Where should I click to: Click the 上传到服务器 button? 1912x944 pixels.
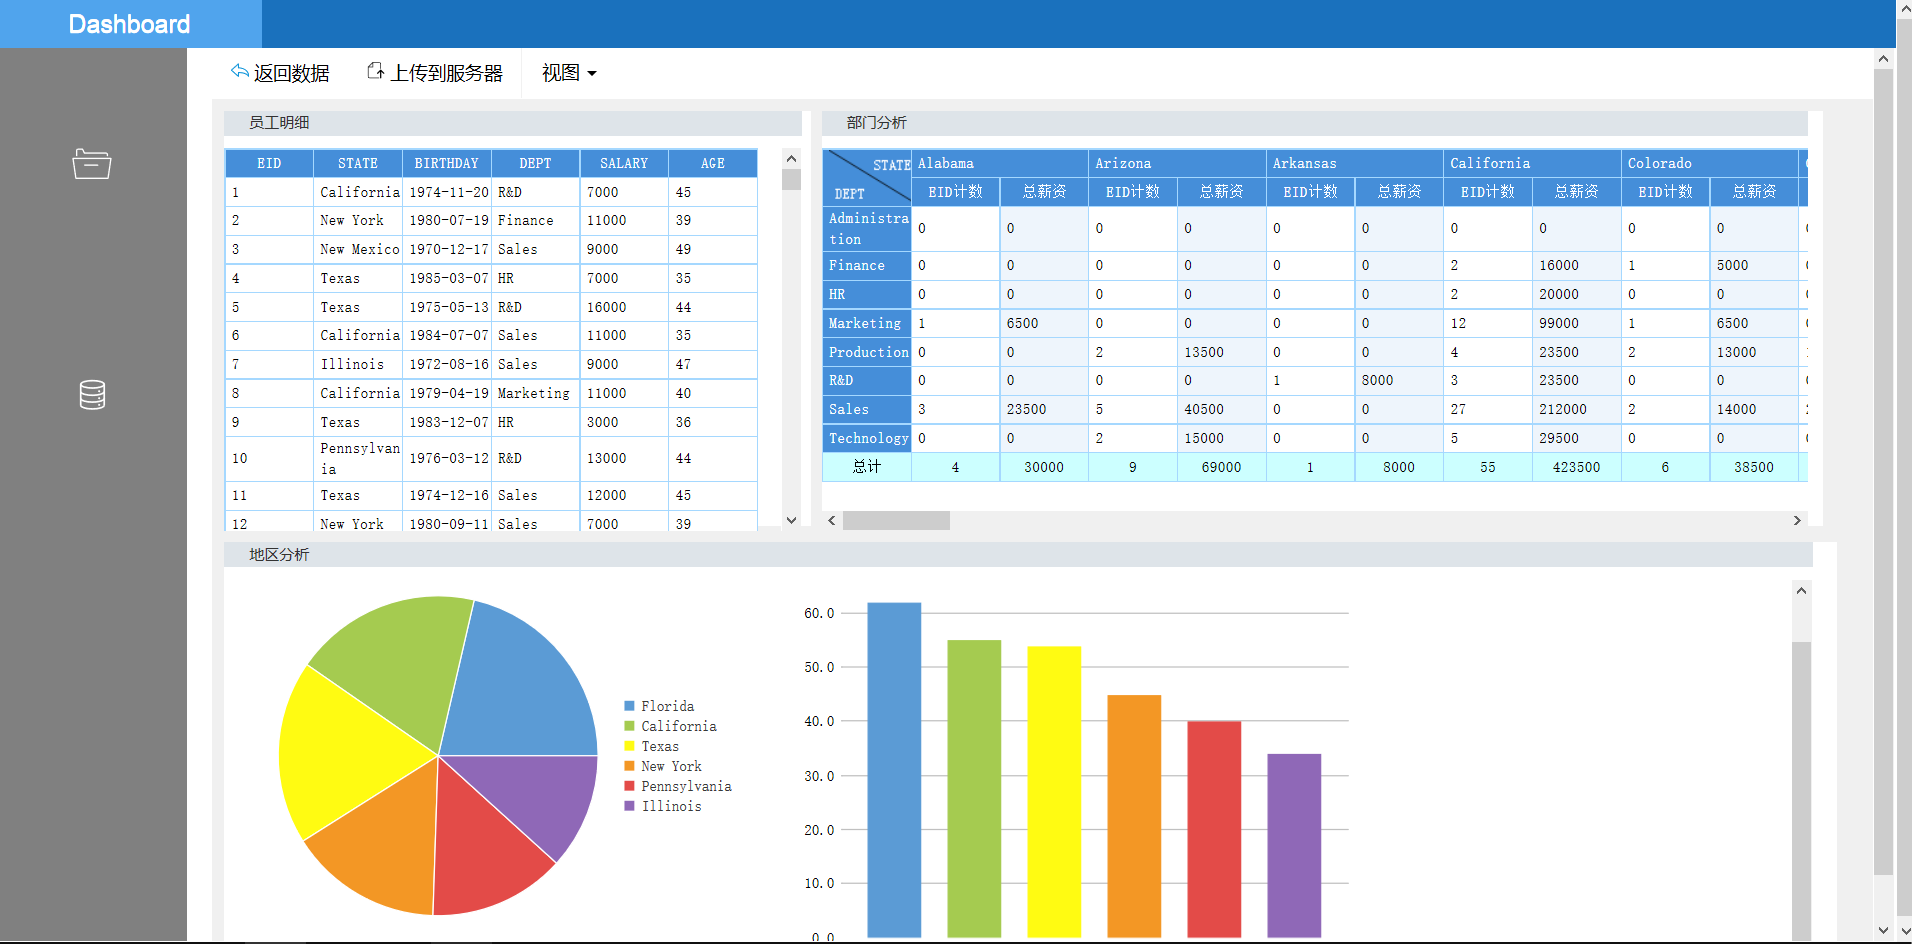(435, 73)
